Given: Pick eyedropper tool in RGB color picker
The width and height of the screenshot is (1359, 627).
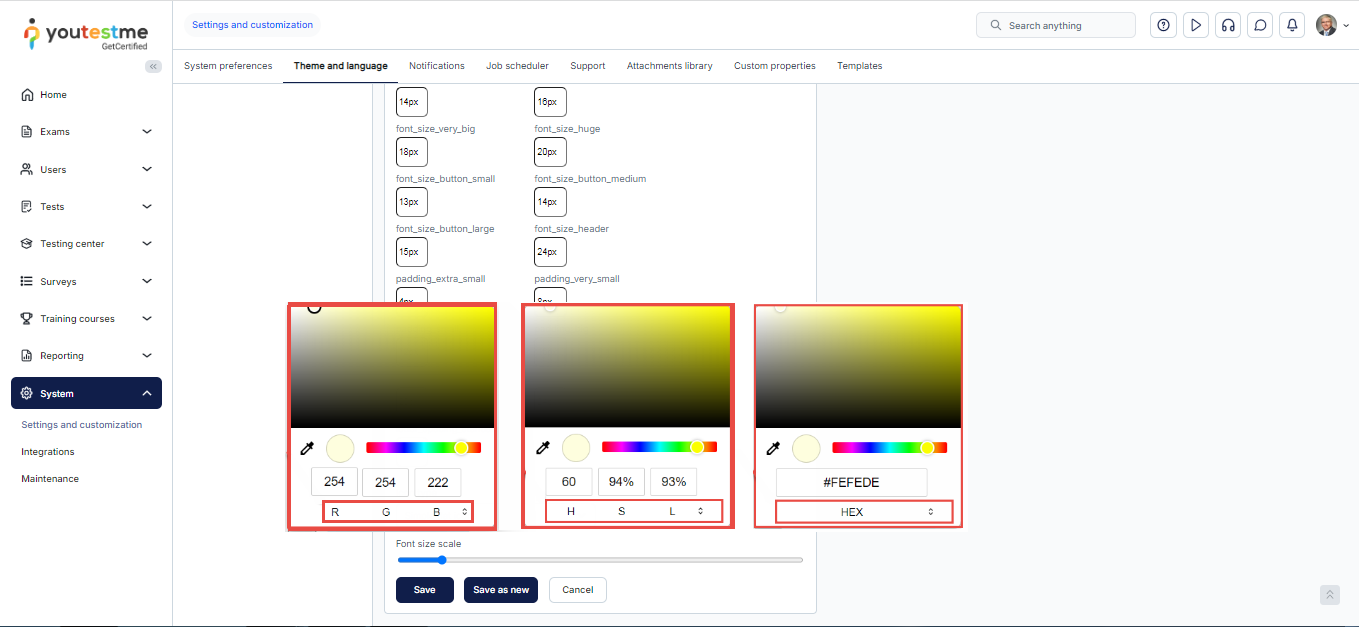Looking at the screenshot, I should tap(308, 448).
